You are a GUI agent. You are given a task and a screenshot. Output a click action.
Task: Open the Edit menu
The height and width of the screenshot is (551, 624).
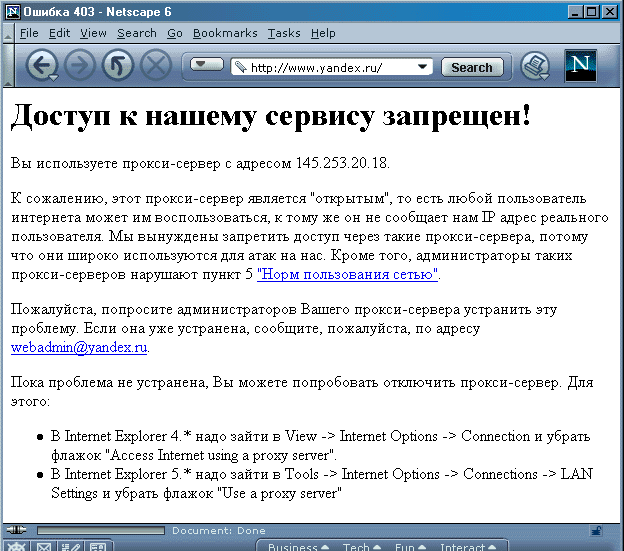59,33
